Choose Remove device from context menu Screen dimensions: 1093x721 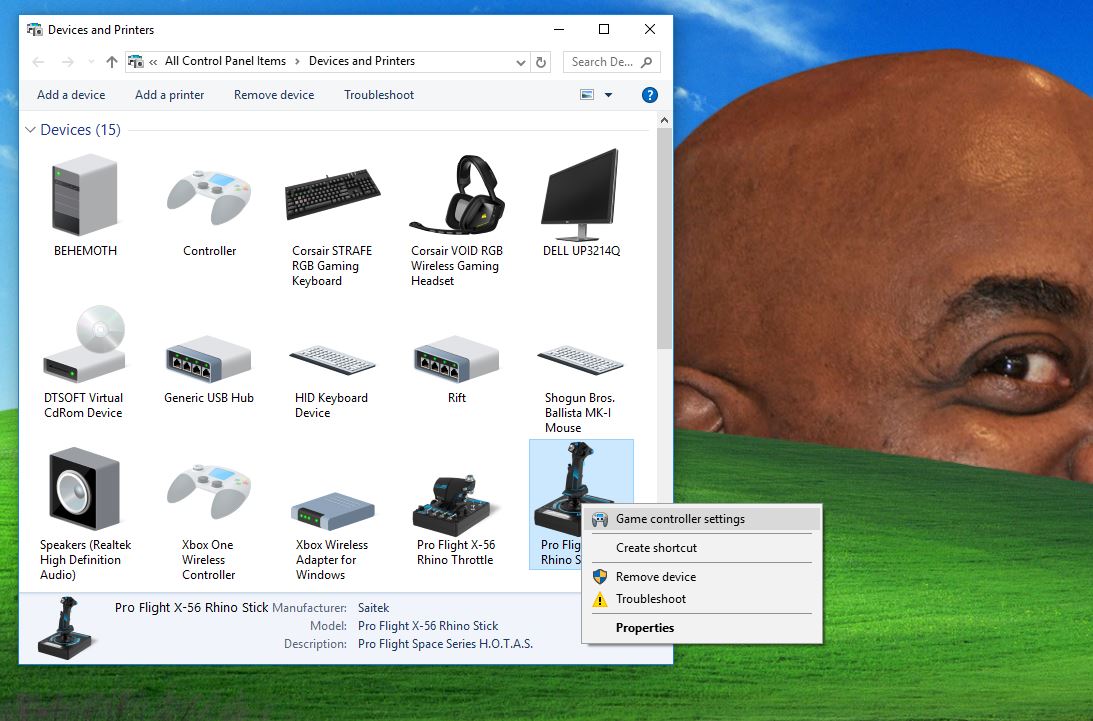pos(702,577)
